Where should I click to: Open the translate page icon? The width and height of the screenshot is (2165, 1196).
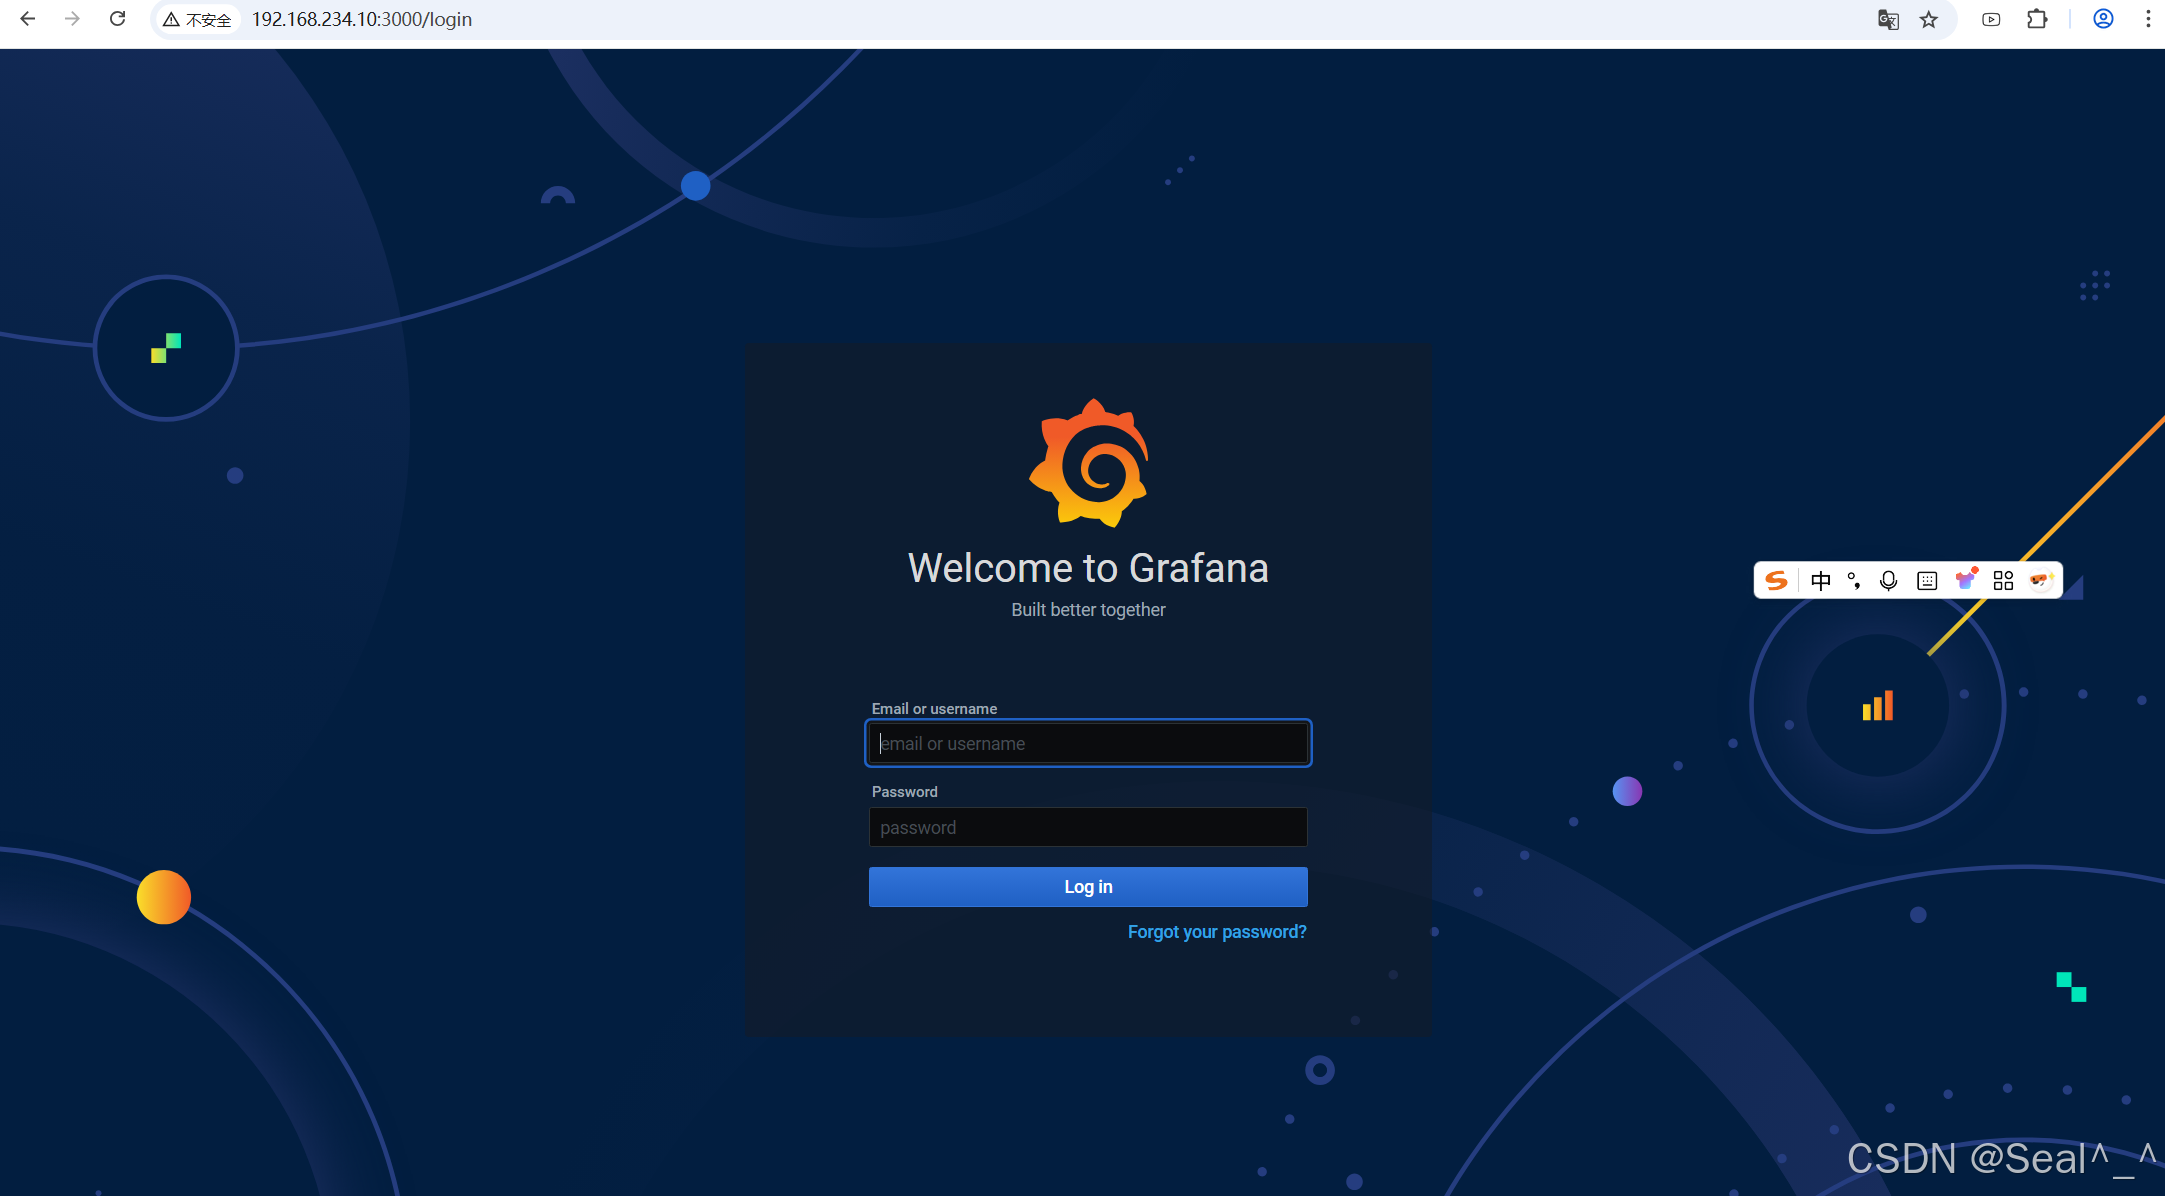tap(1888, 20)
